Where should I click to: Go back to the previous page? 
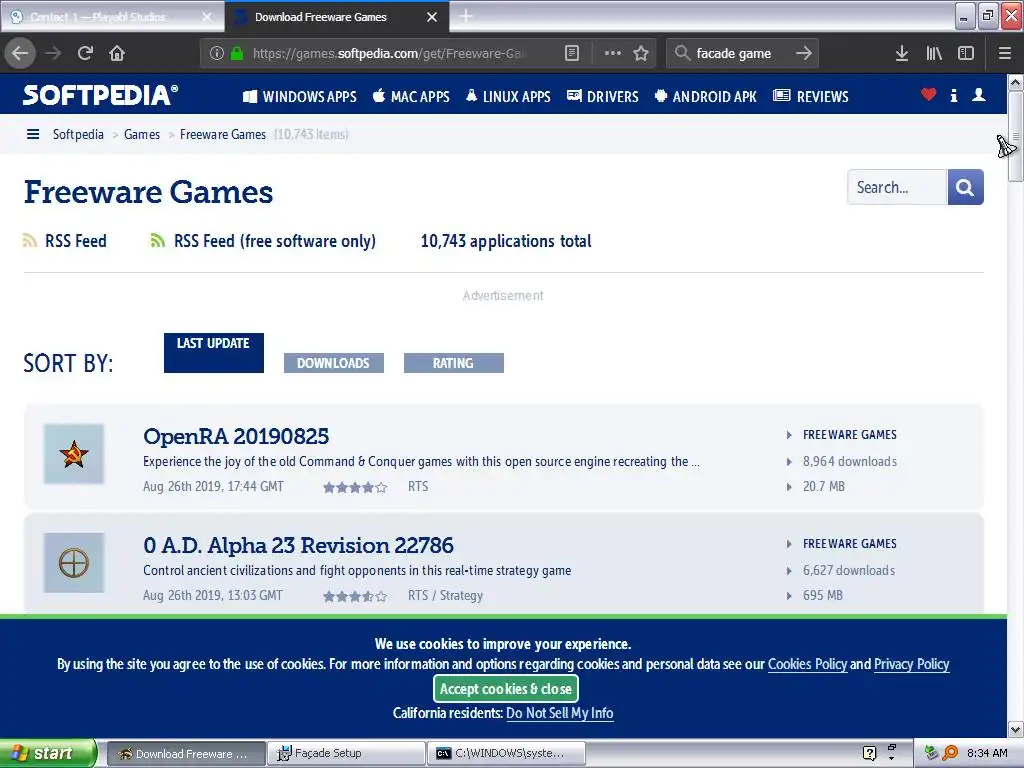[20, 53]
